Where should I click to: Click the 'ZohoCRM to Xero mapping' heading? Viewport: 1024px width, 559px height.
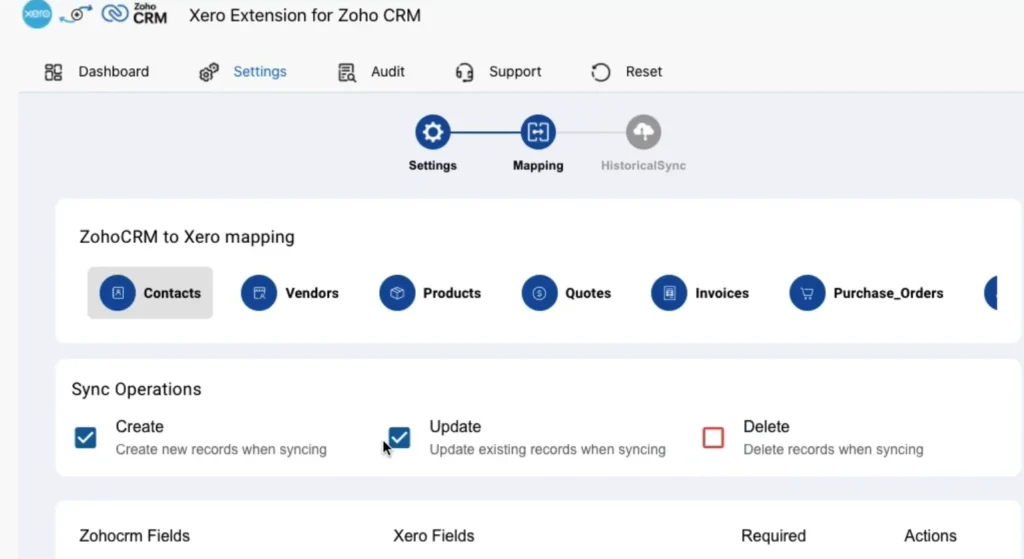click(x=187, y=237)
